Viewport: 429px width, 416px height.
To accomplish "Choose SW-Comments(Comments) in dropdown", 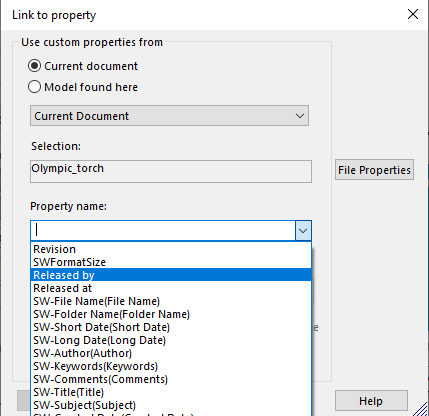I will pos(171,379).
